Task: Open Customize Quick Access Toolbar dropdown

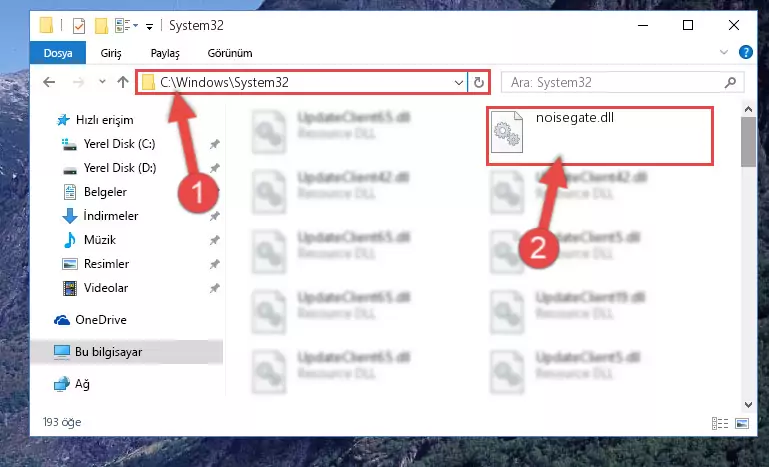Action: tap(149, 26)
